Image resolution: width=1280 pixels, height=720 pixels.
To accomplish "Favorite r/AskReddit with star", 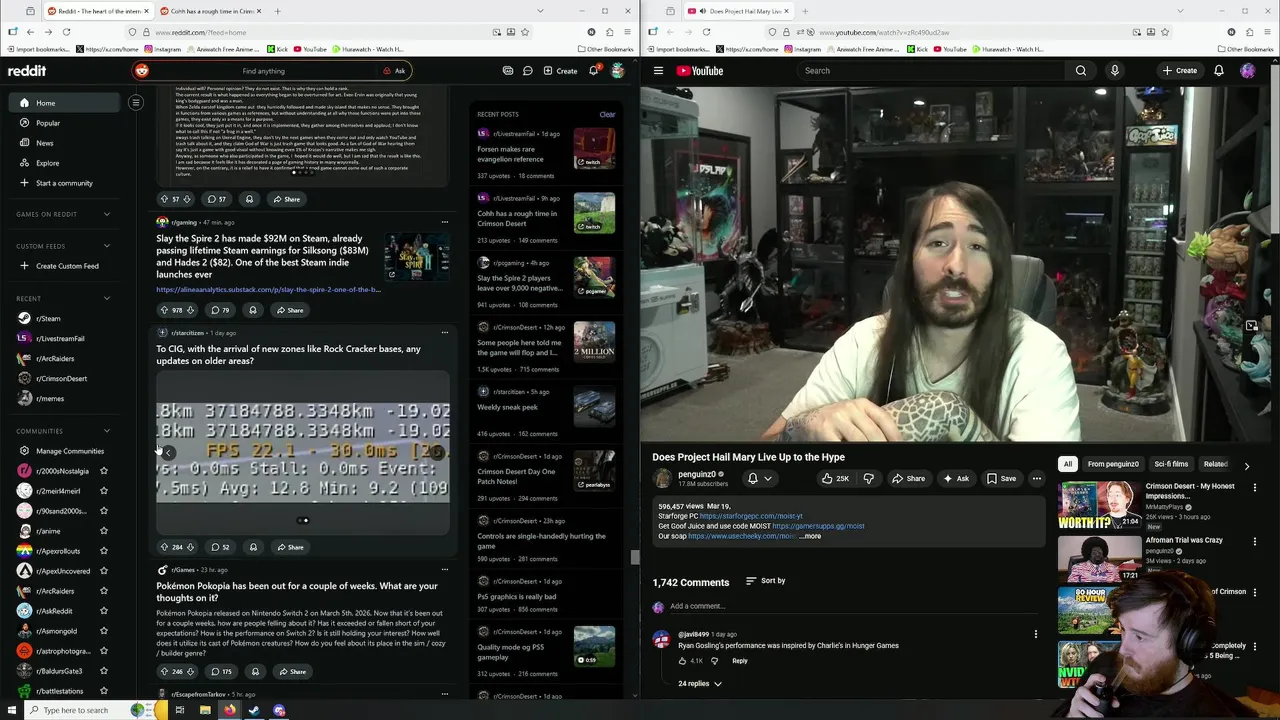I will click(x=103, y=611).
